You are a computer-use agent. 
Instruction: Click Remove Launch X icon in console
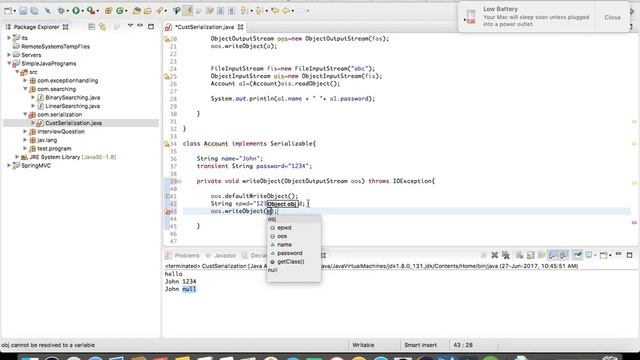click(x=495, y=255)
